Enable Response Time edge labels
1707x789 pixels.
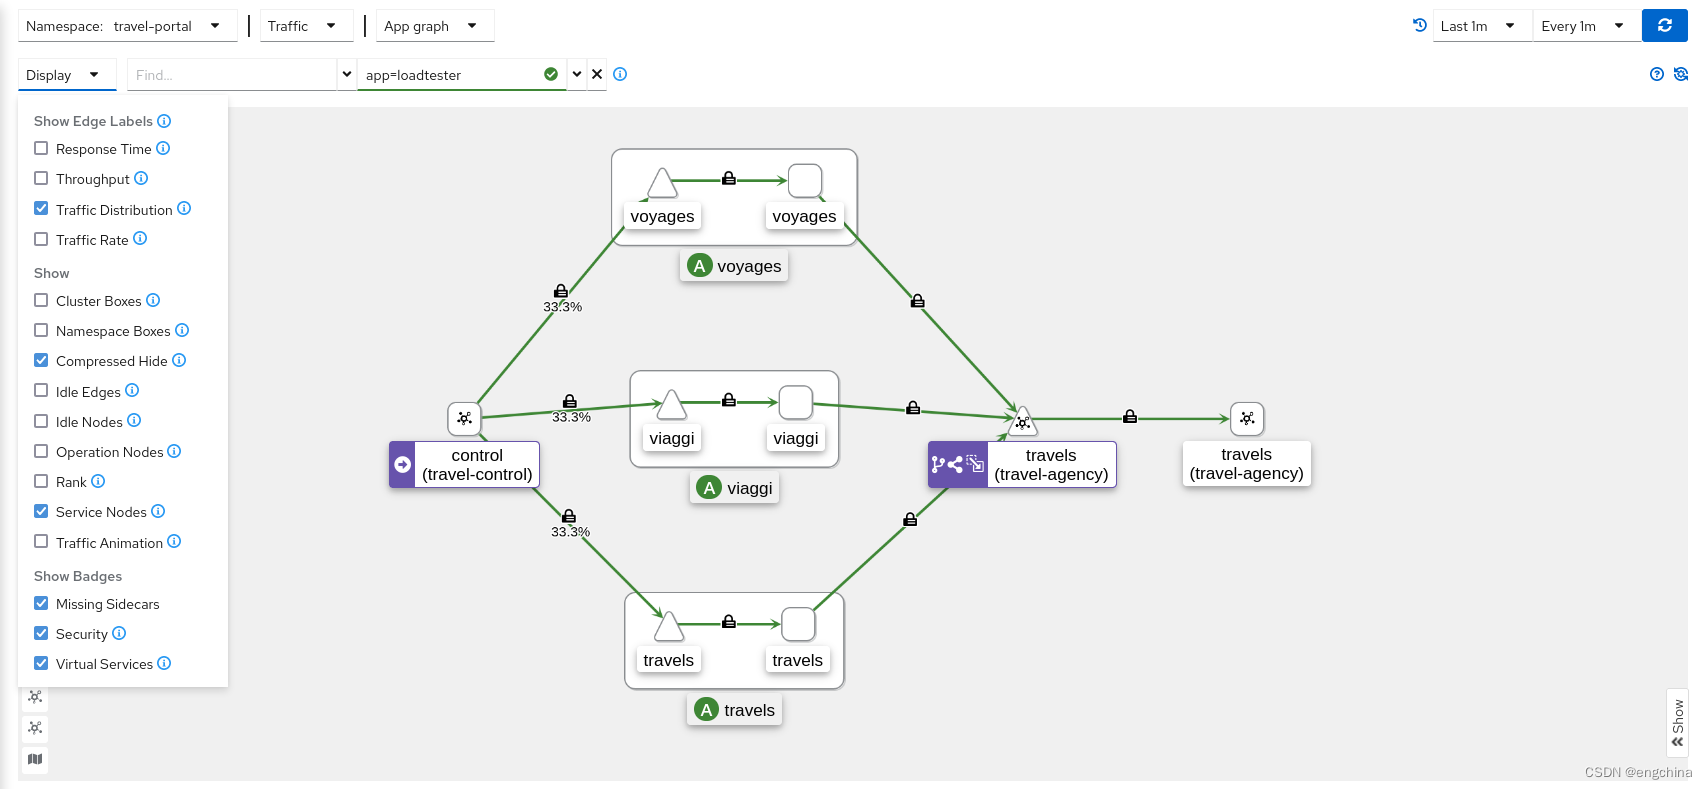click(41, 148)
